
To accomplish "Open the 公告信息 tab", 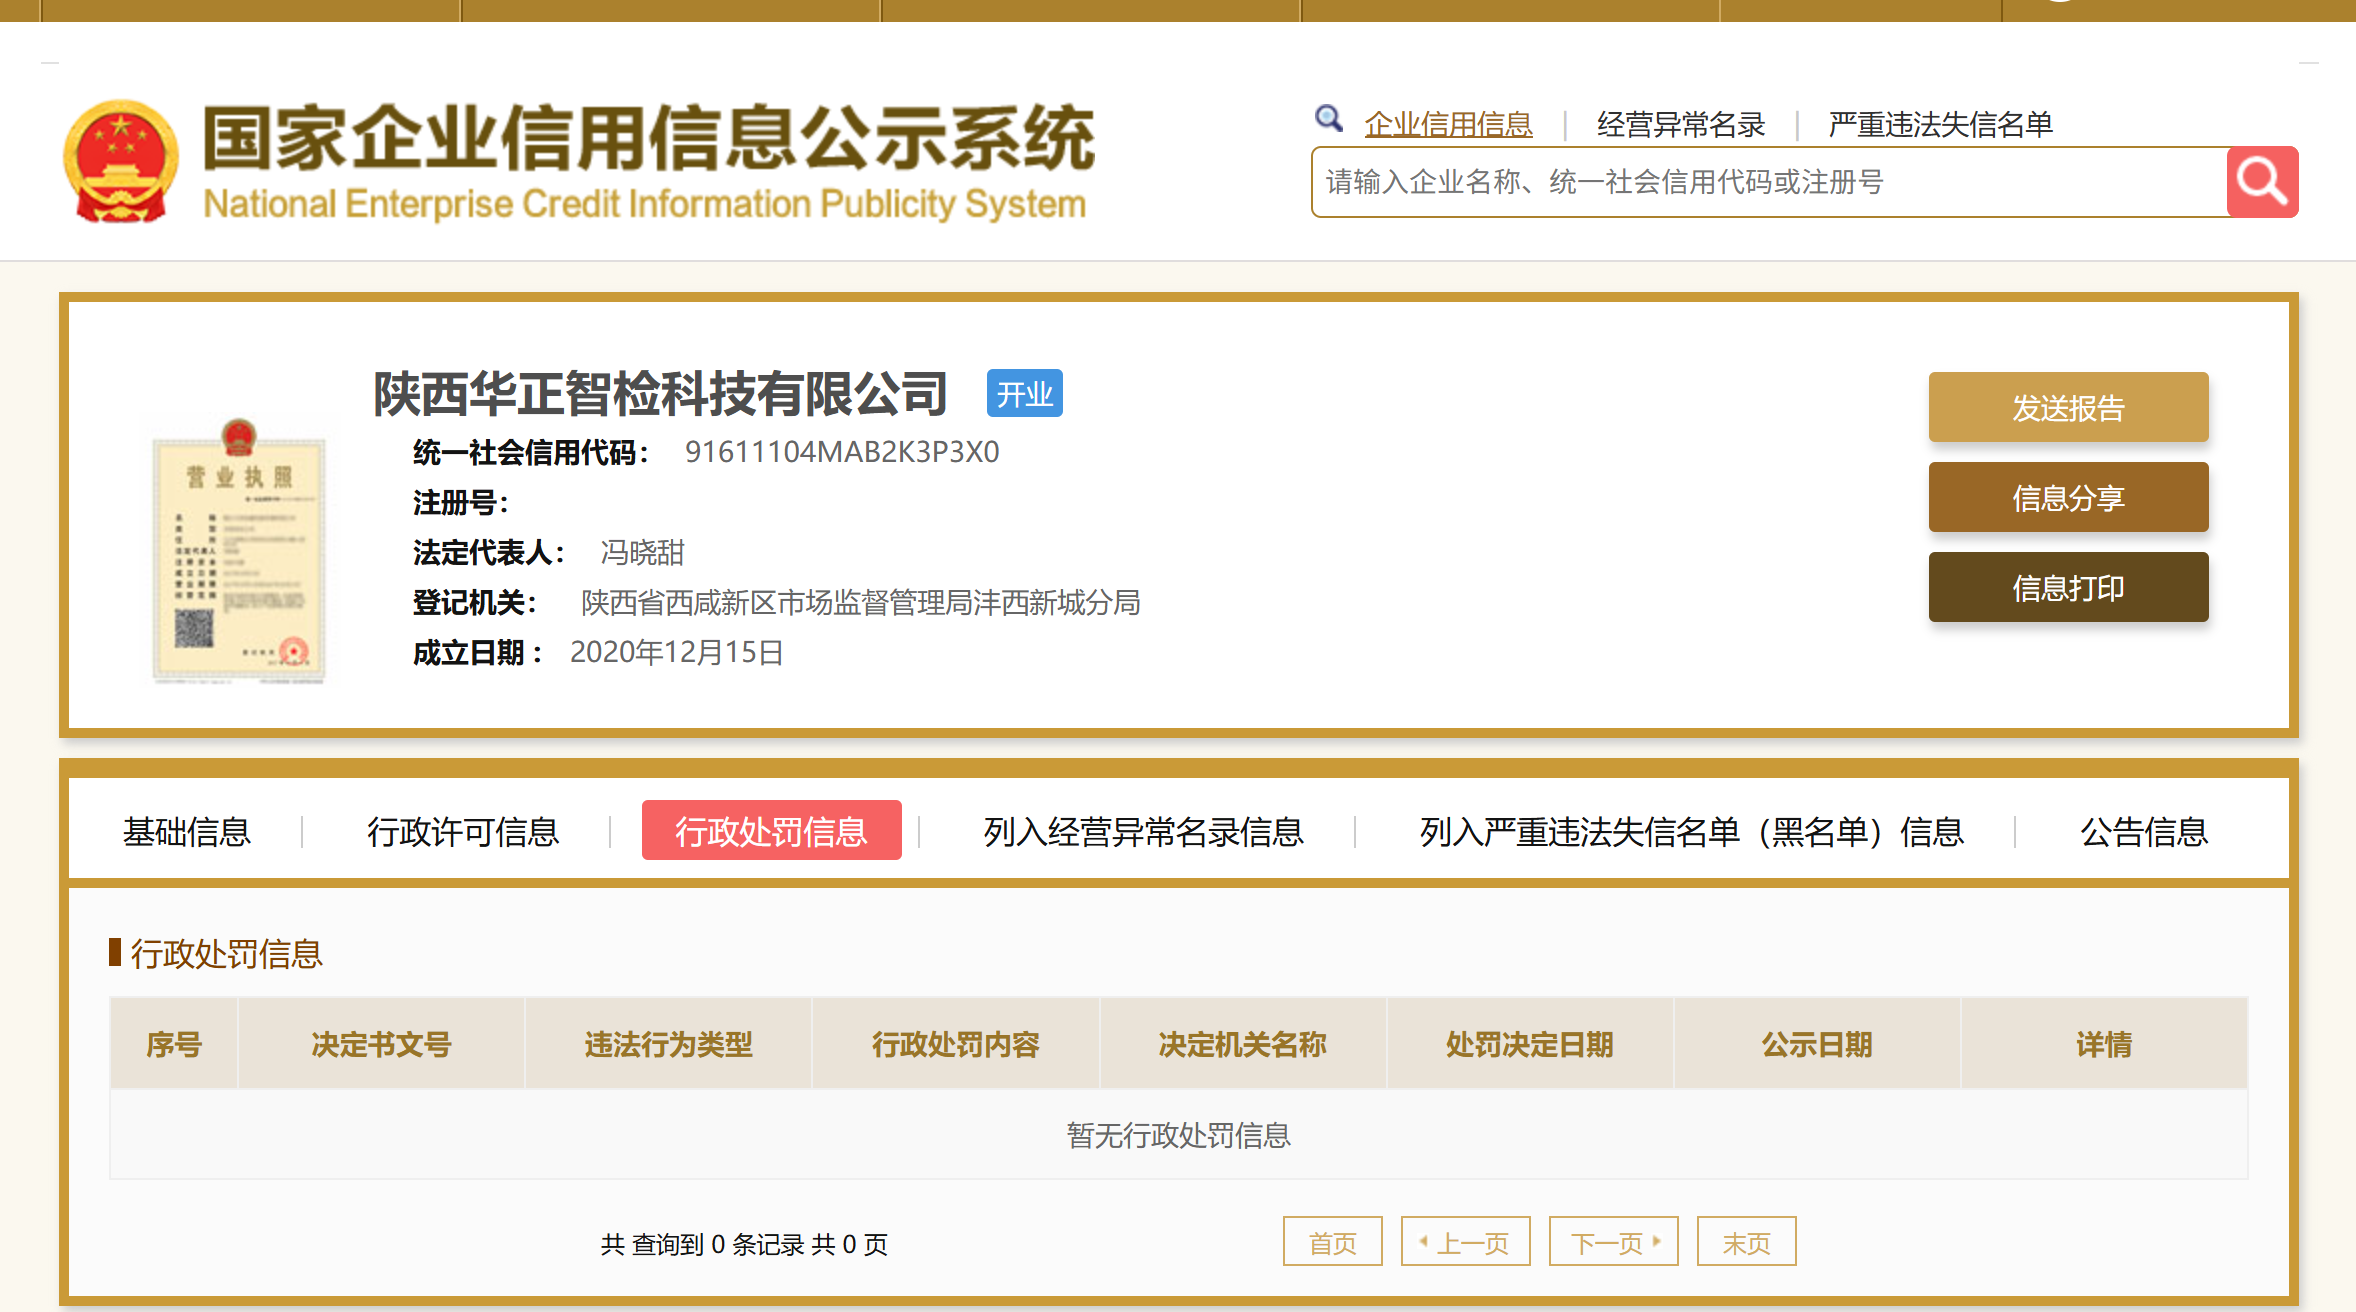I will point(2143,831).
